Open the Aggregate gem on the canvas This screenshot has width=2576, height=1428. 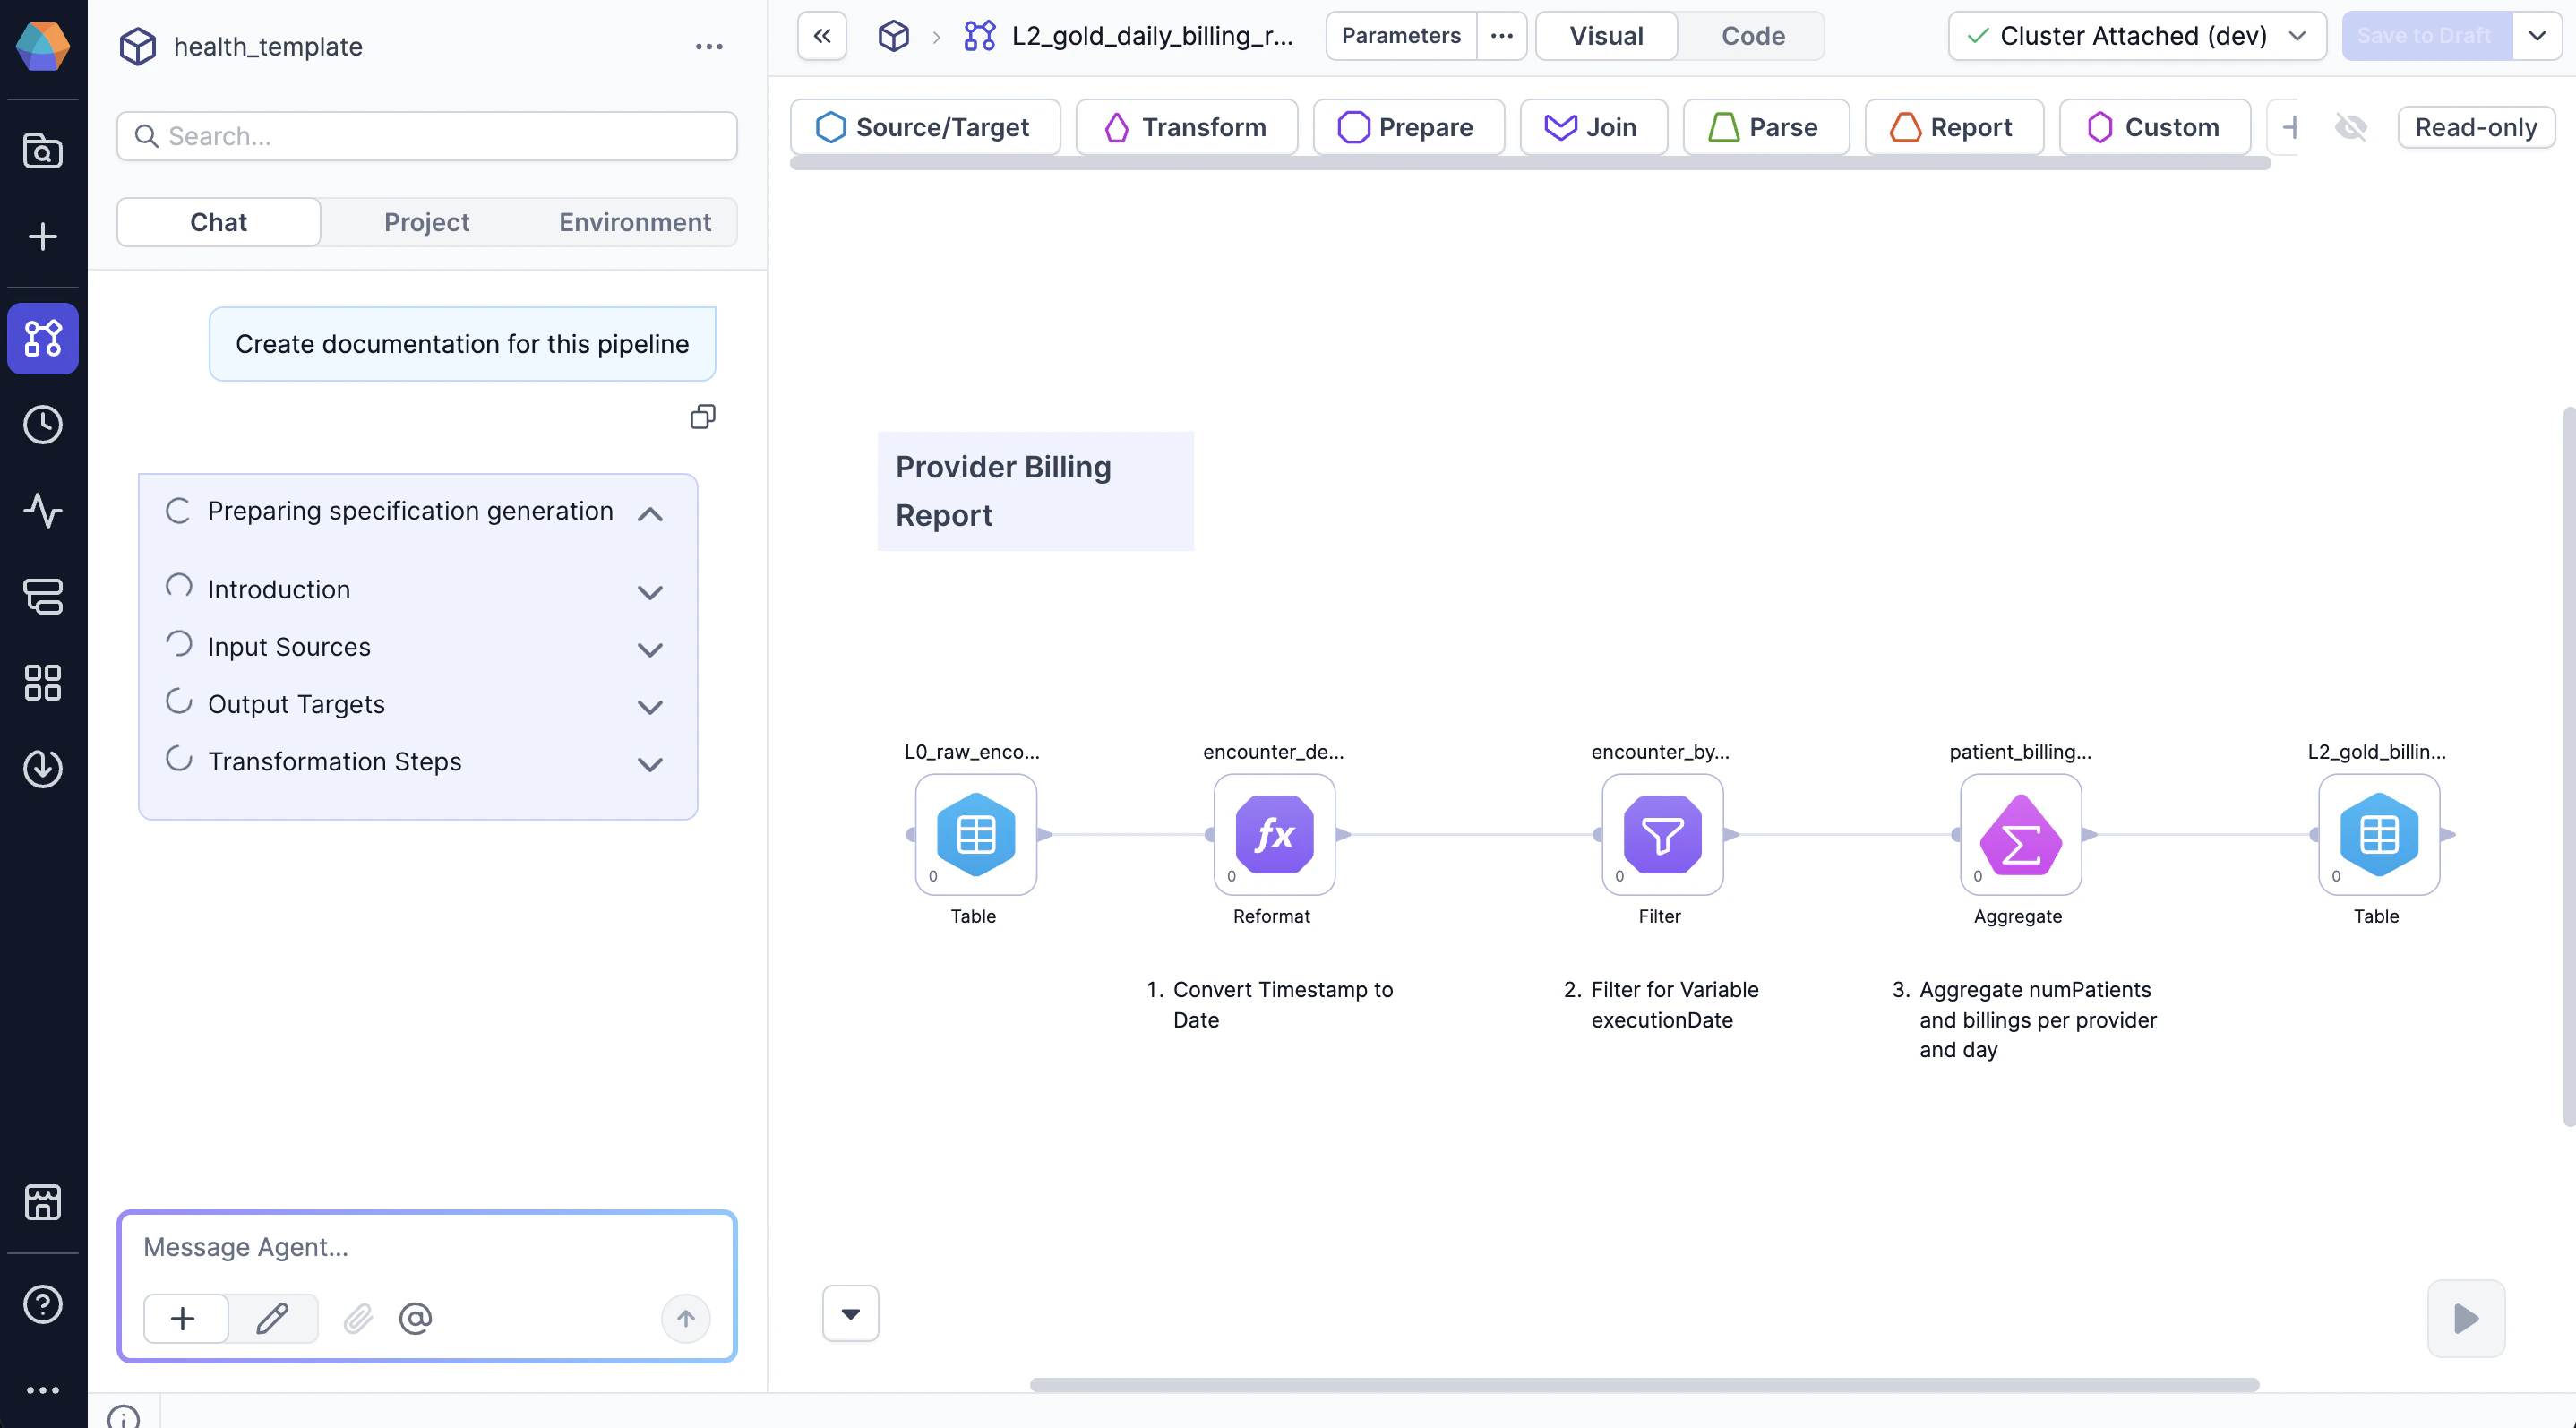[x=2018, y=836]
